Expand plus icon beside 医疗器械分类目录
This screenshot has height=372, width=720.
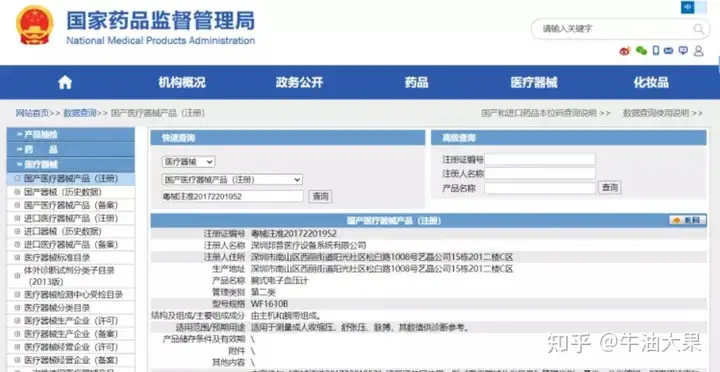click(x=17, y=308)
